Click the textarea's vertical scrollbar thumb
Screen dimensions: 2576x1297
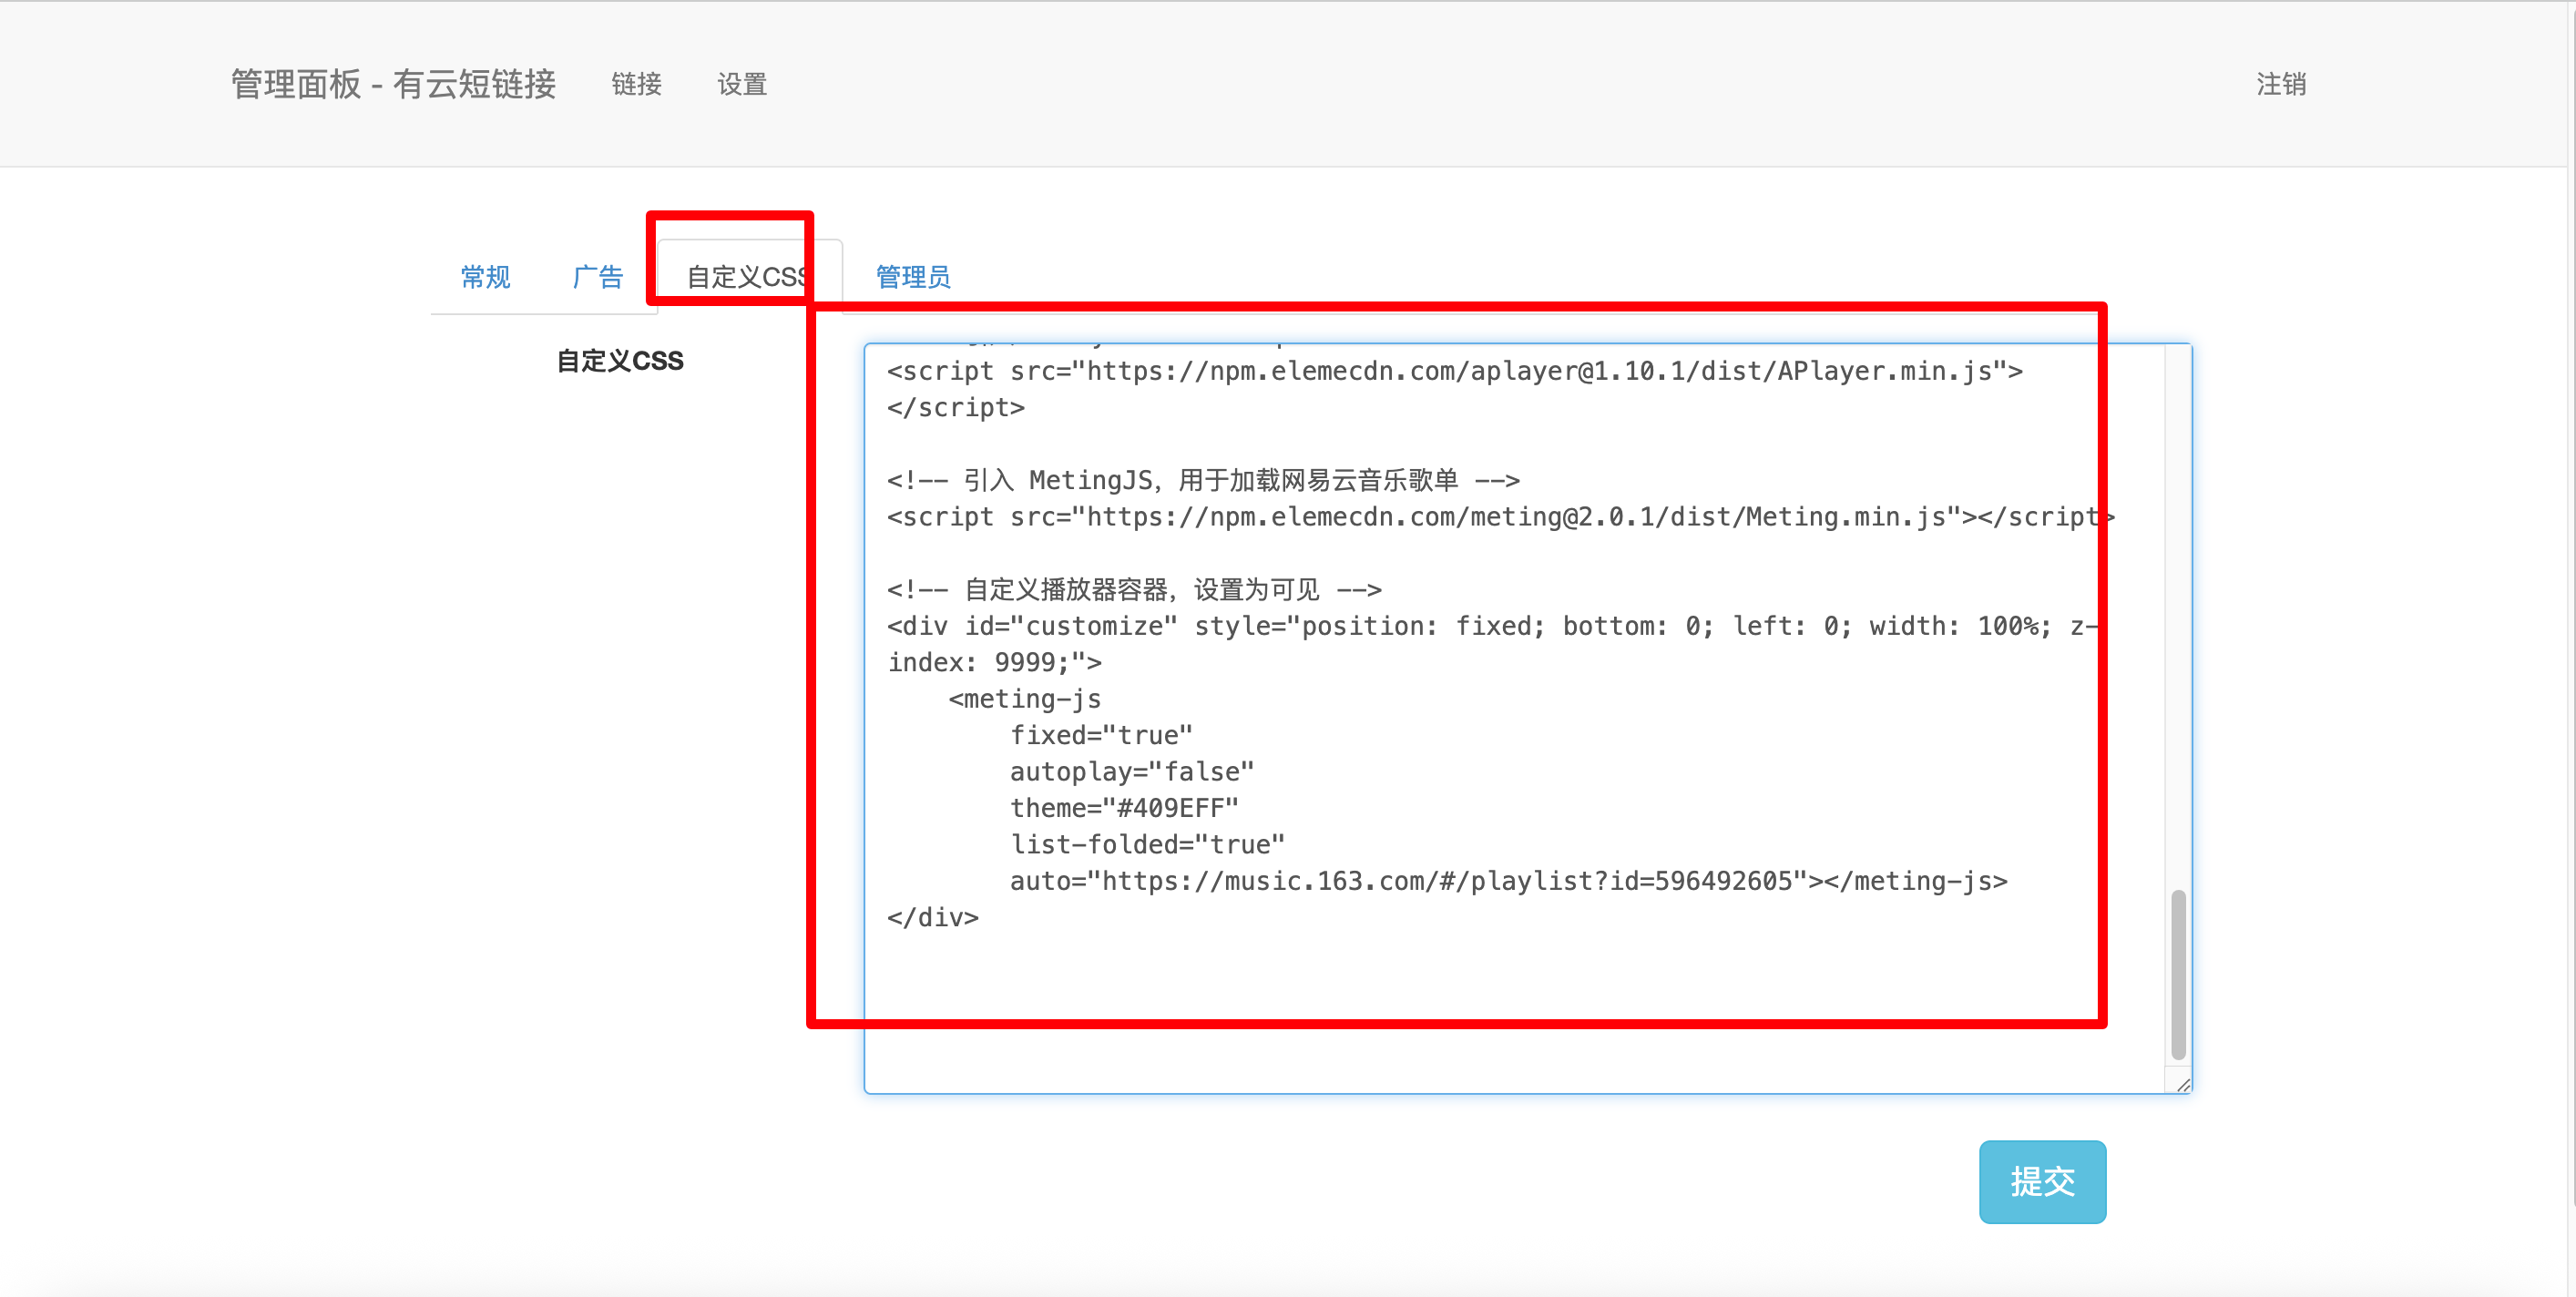[x=2177, y=975]
